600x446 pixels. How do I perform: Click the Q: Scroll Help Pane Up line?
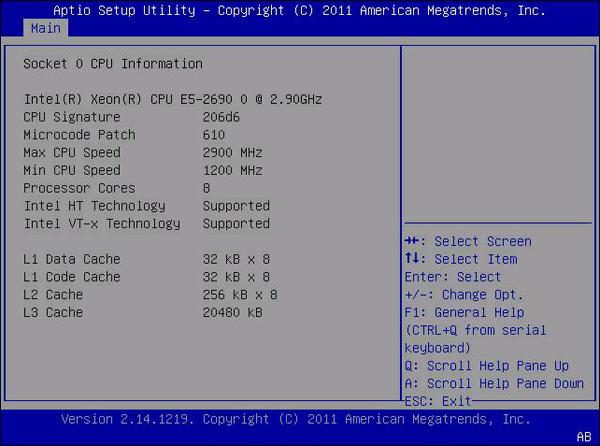click(x=487, y=366)
